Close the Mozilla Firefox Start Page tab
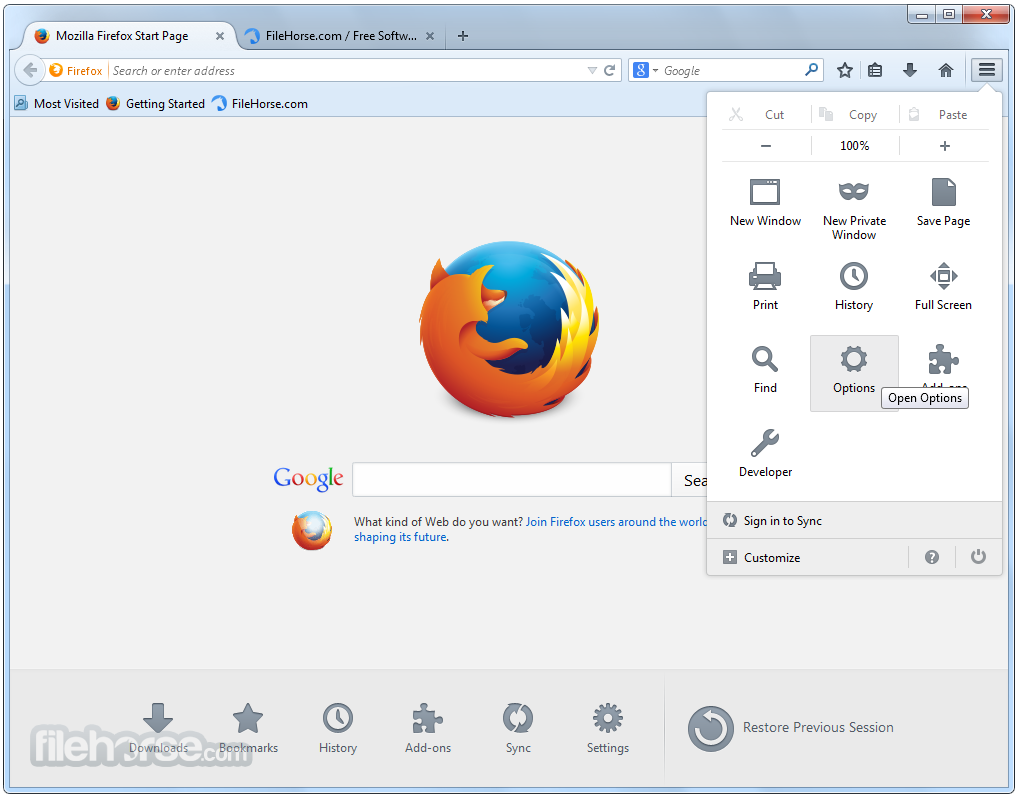The width and height of the screenshot is (1018, 797). coord(220,36)
